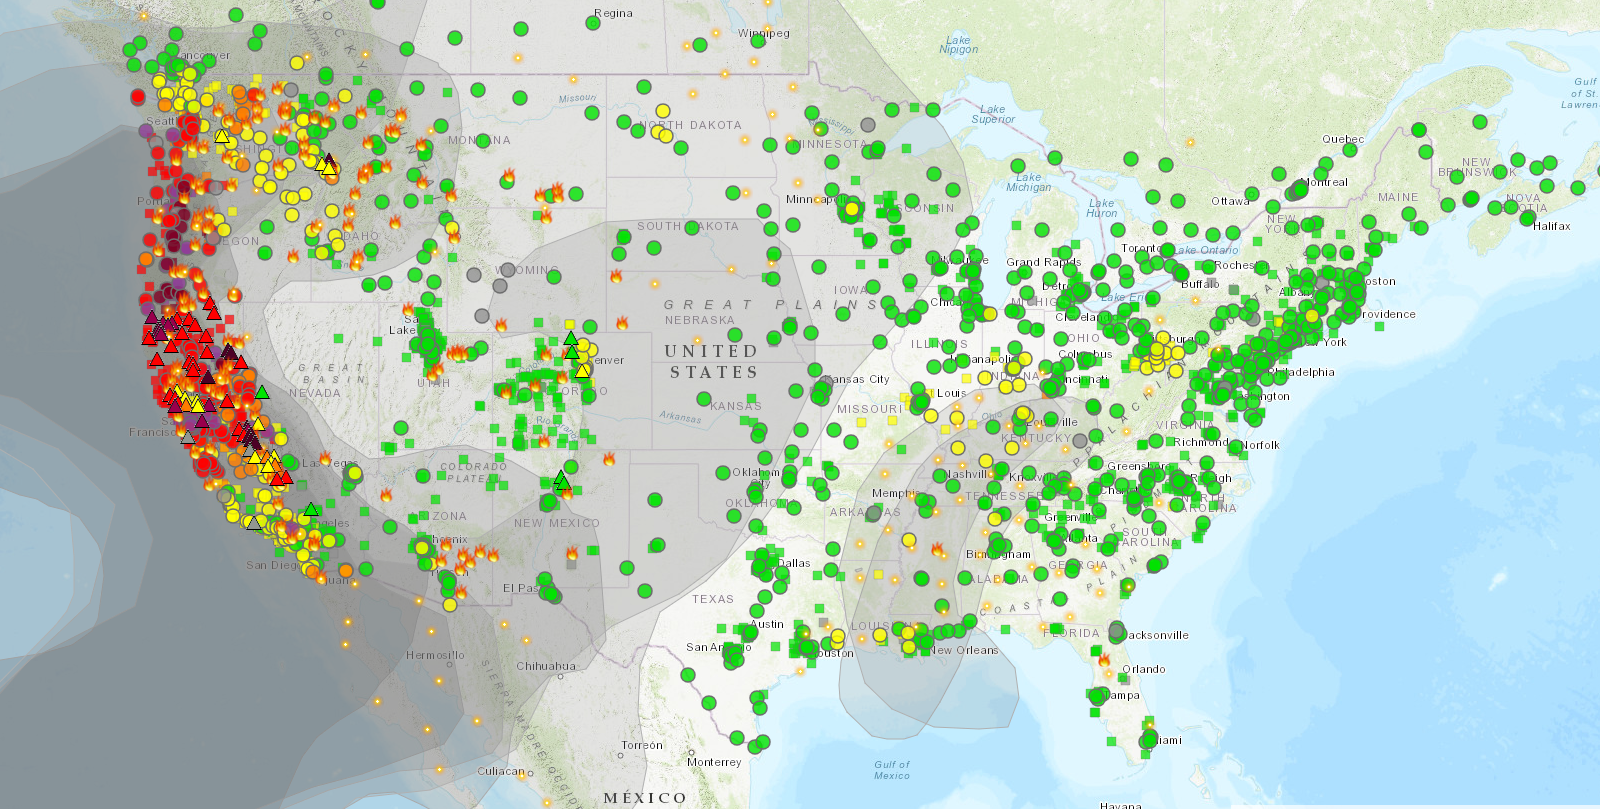This screenshot has width=1600, height=809.
Task: Select green circle in Texas panhandle below Oklahoma
Action: coord(655,499)
